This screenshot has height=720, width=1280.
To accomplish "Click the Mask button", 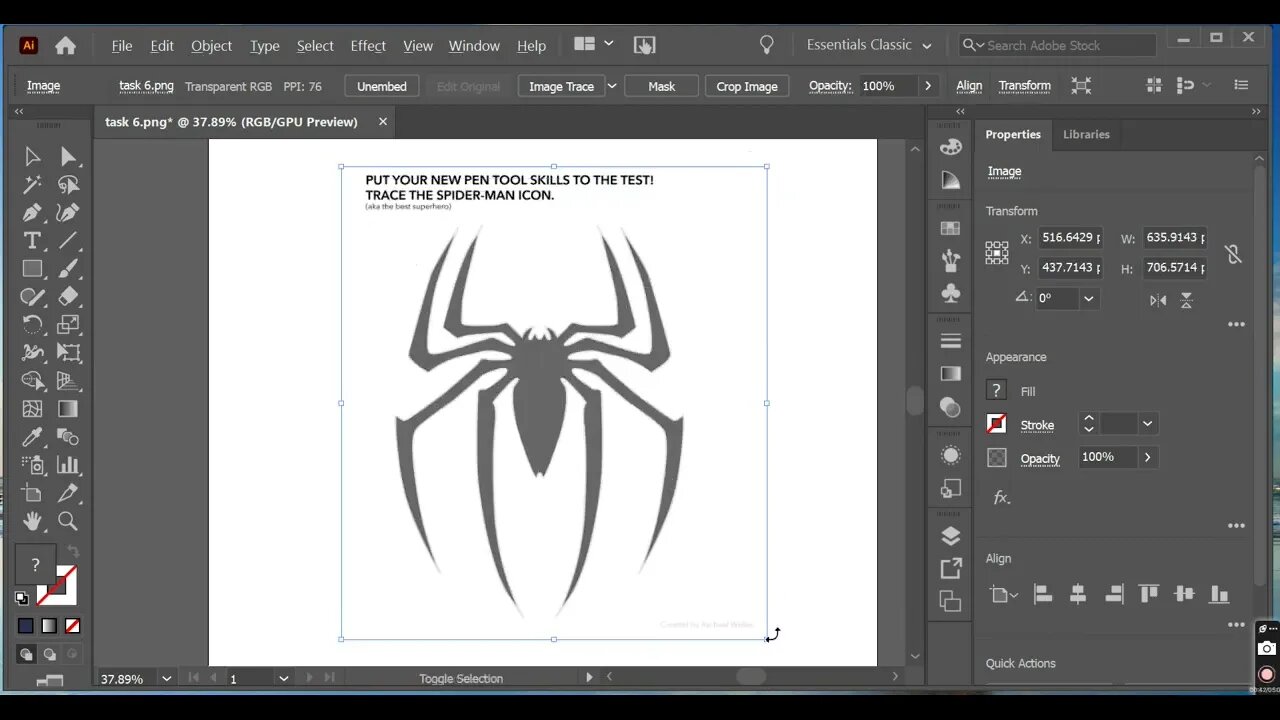I will [x=661, y=86].
